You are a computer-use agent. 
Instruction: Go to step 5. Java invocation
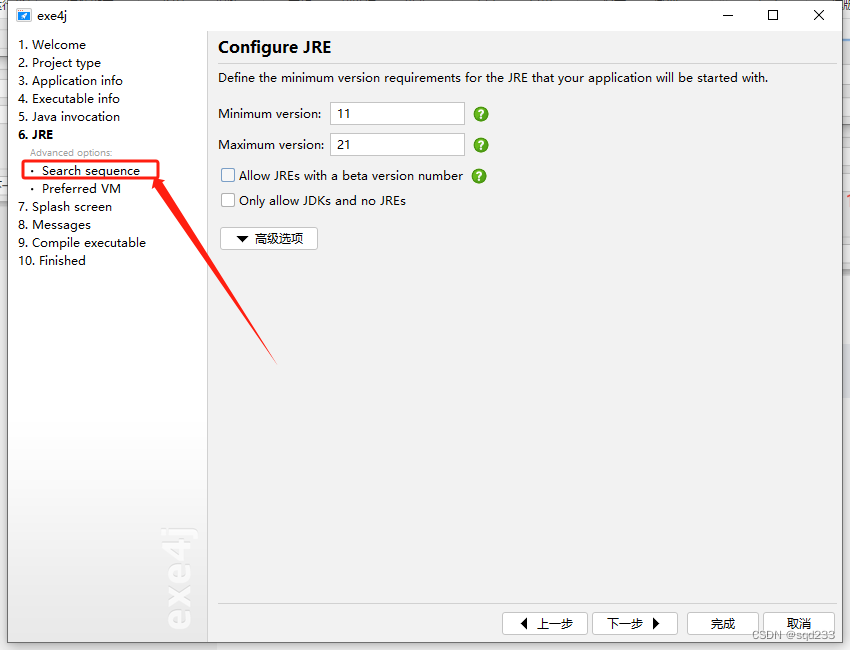click(69, 117)
